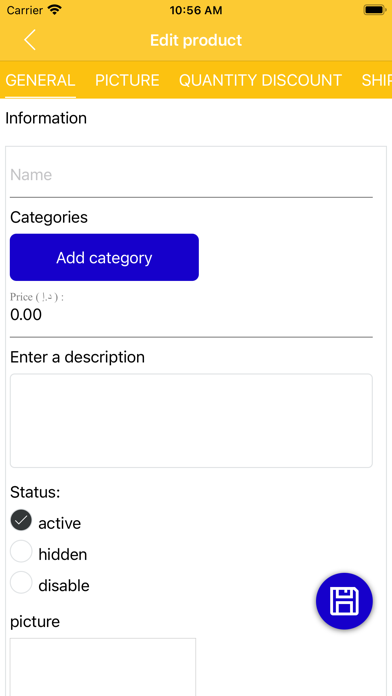
Task: Select the active status radio button
Action: click(x=21, y=520)
